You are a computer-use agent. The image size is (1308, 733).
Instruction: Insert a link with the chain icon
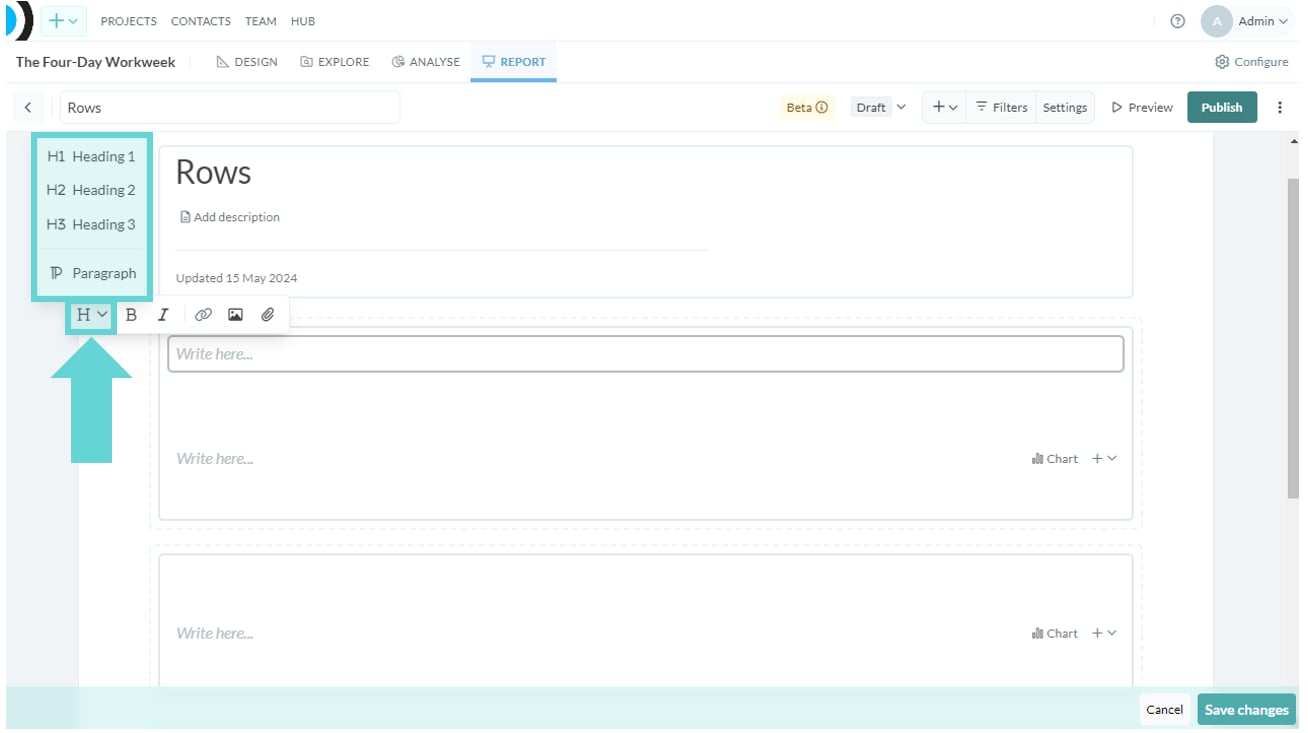(203, 314)
